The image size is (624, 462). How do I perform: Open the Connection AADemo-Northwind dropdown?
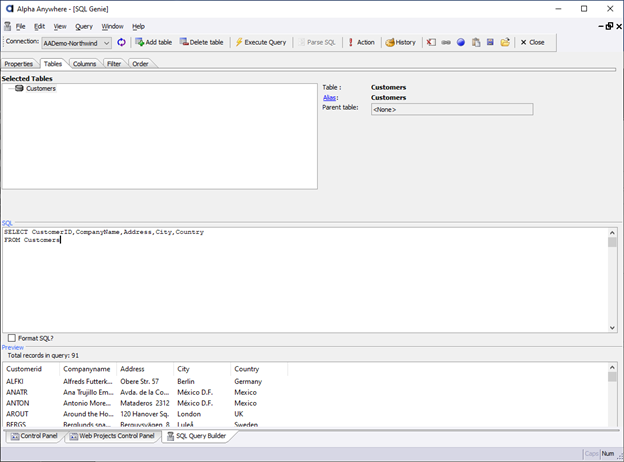[76, 43]
